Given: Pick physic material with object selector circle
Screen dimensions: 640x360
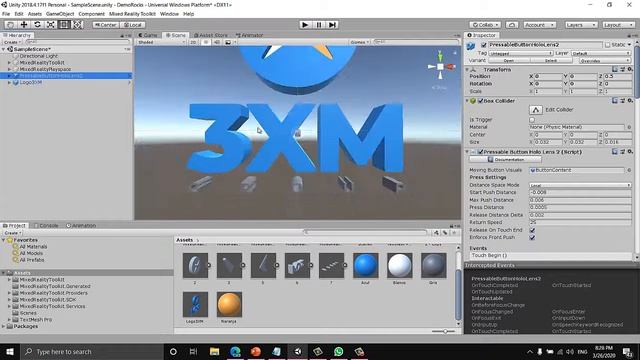Looking at the screenshot, I should pyautogui.click(x=629, y=127).
